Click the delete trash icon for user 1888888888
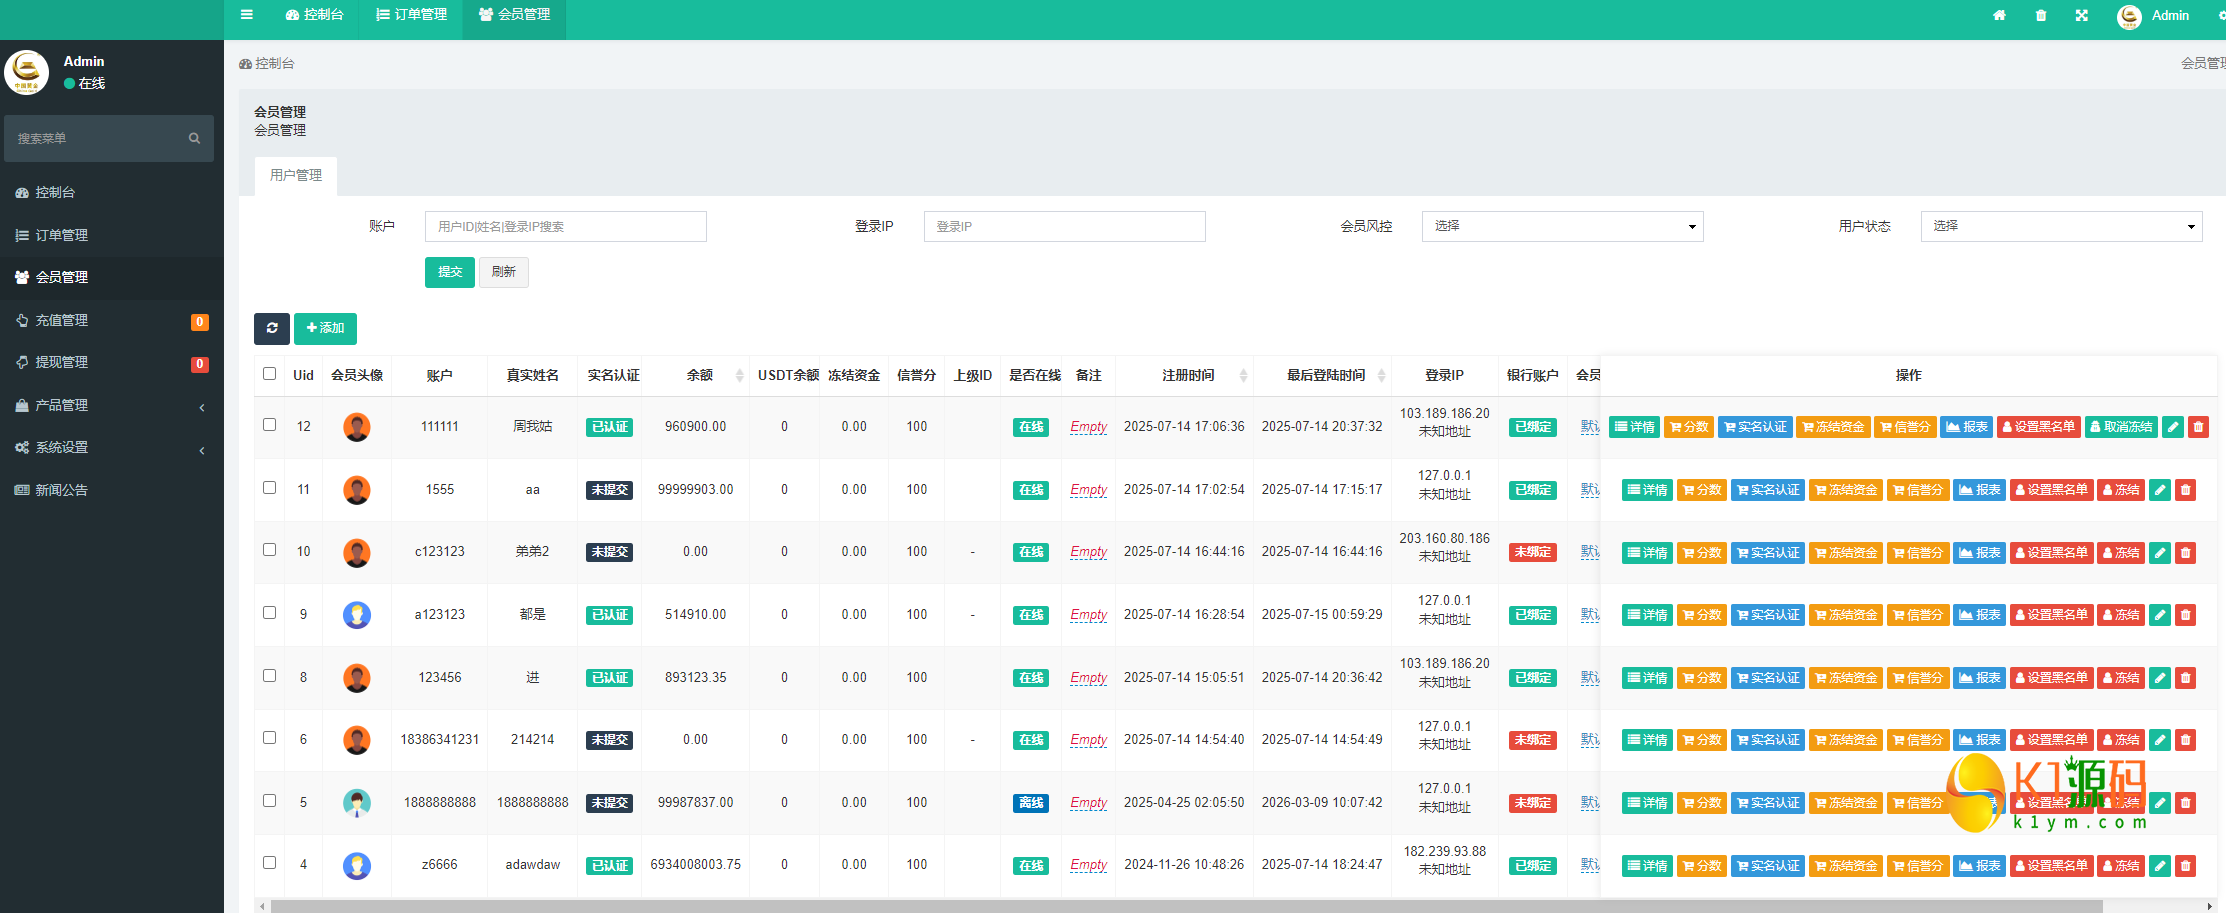This screenshot has width=2226, height=913. point(2186,803)
